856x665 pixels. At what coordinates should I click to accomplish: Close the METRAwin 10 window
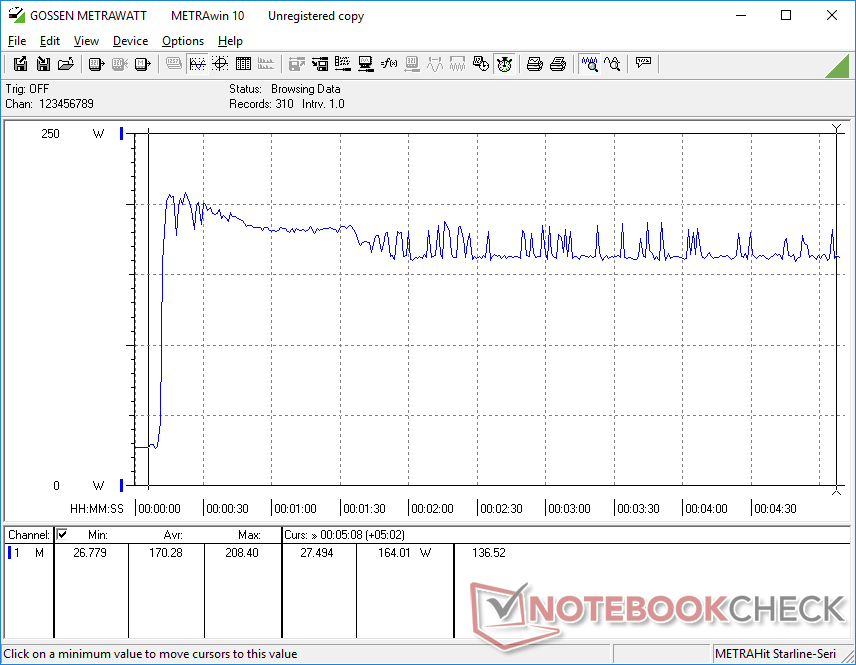[831, 15]
